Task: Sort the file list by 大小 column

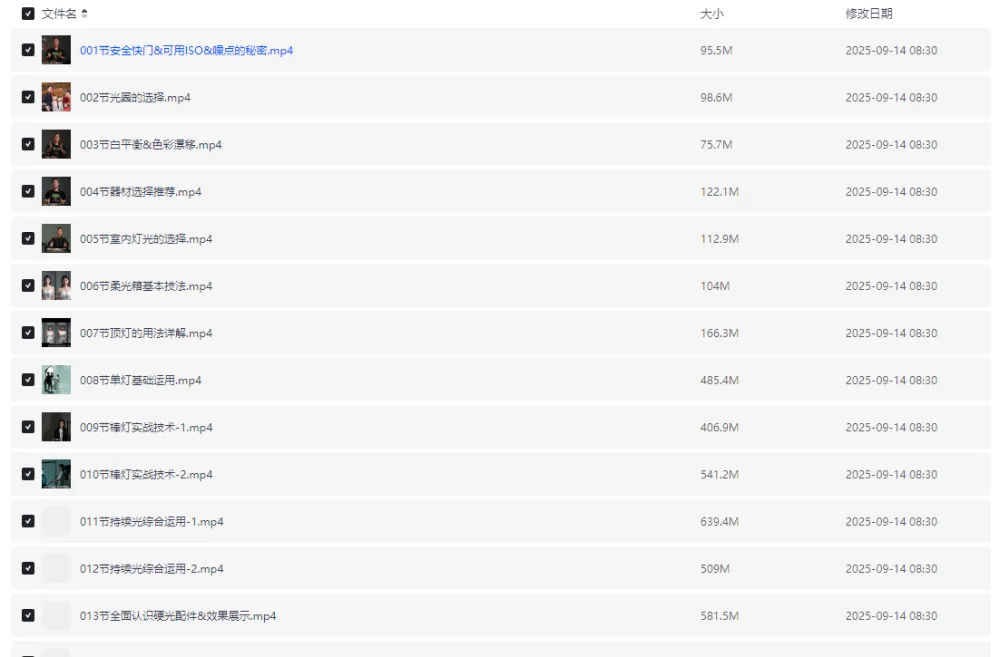Action: tap(711, 14)
